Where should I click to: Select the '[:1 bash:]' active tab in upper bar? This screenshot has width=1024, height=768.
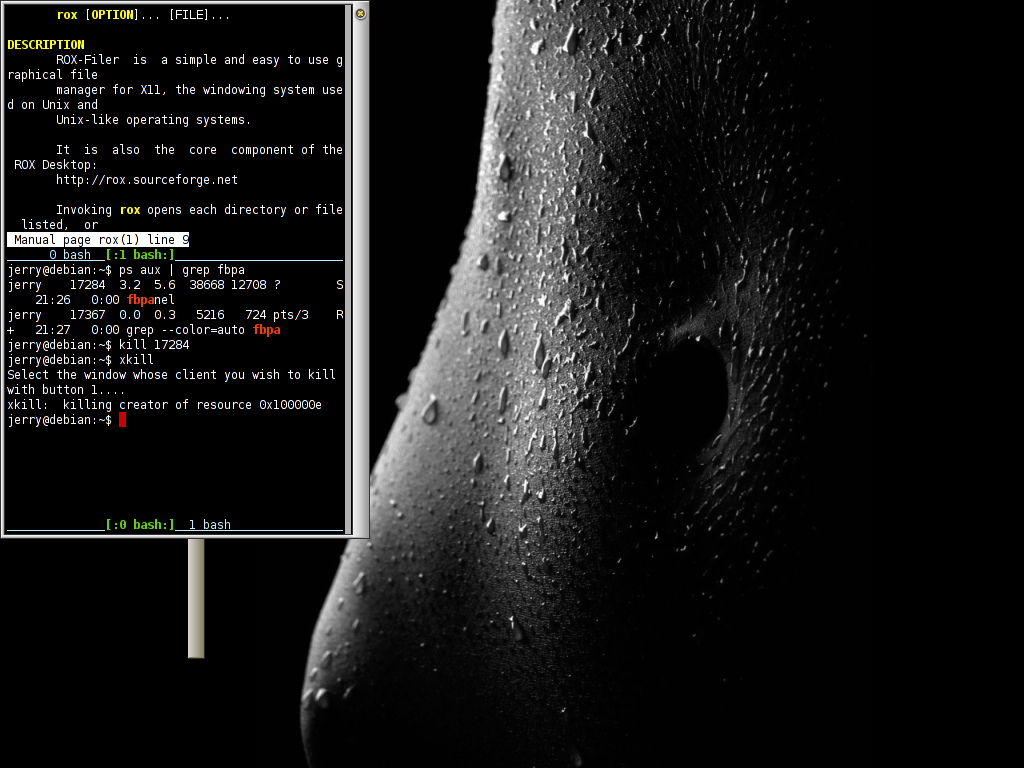140,255
